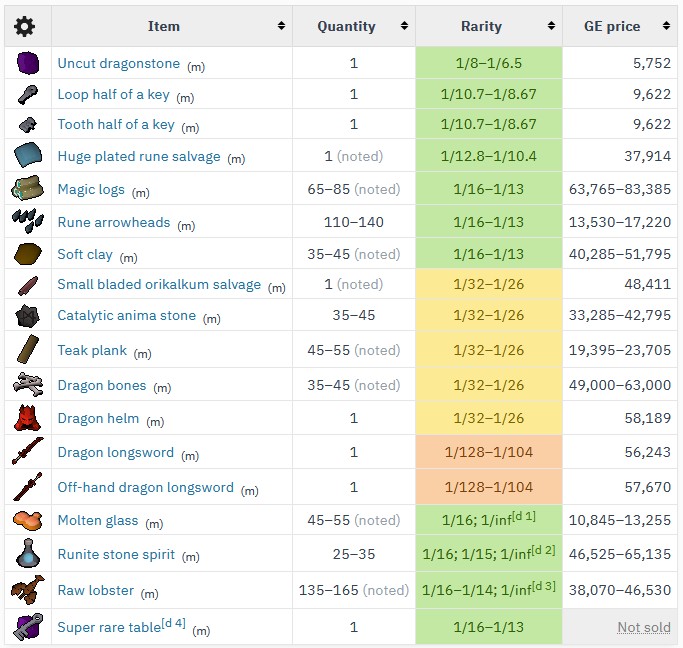The height and width of the screenshot is (648, 683).
Task: Click the Molten glass item icon
Action: point(27,520)
